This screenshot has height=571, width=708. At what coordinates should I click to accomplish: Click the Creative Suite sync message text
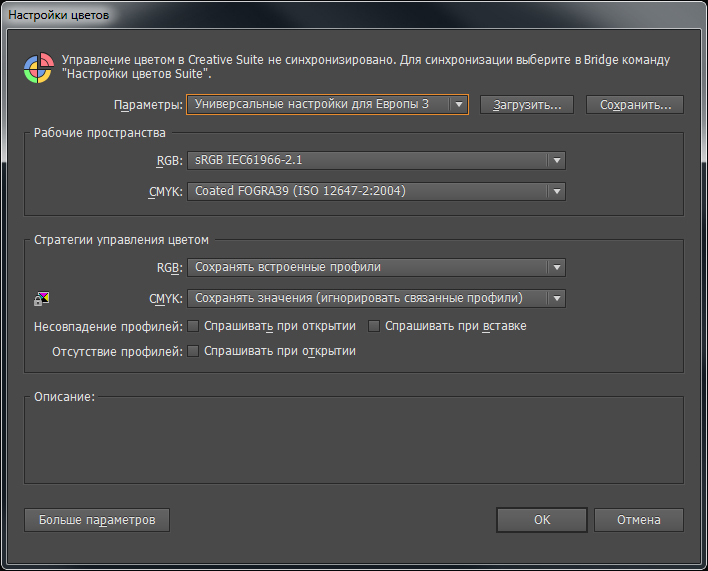(x=366, y=66)
